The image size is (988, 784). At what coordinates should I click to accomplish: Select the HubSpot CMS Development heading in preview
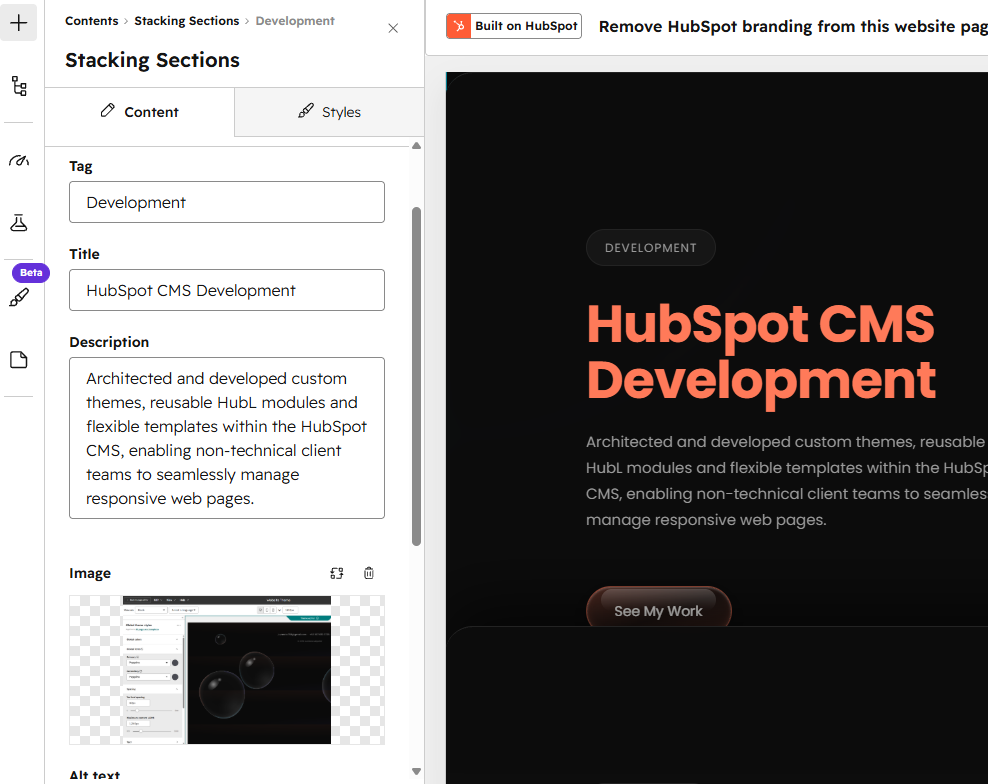click(x=761, y=352)
